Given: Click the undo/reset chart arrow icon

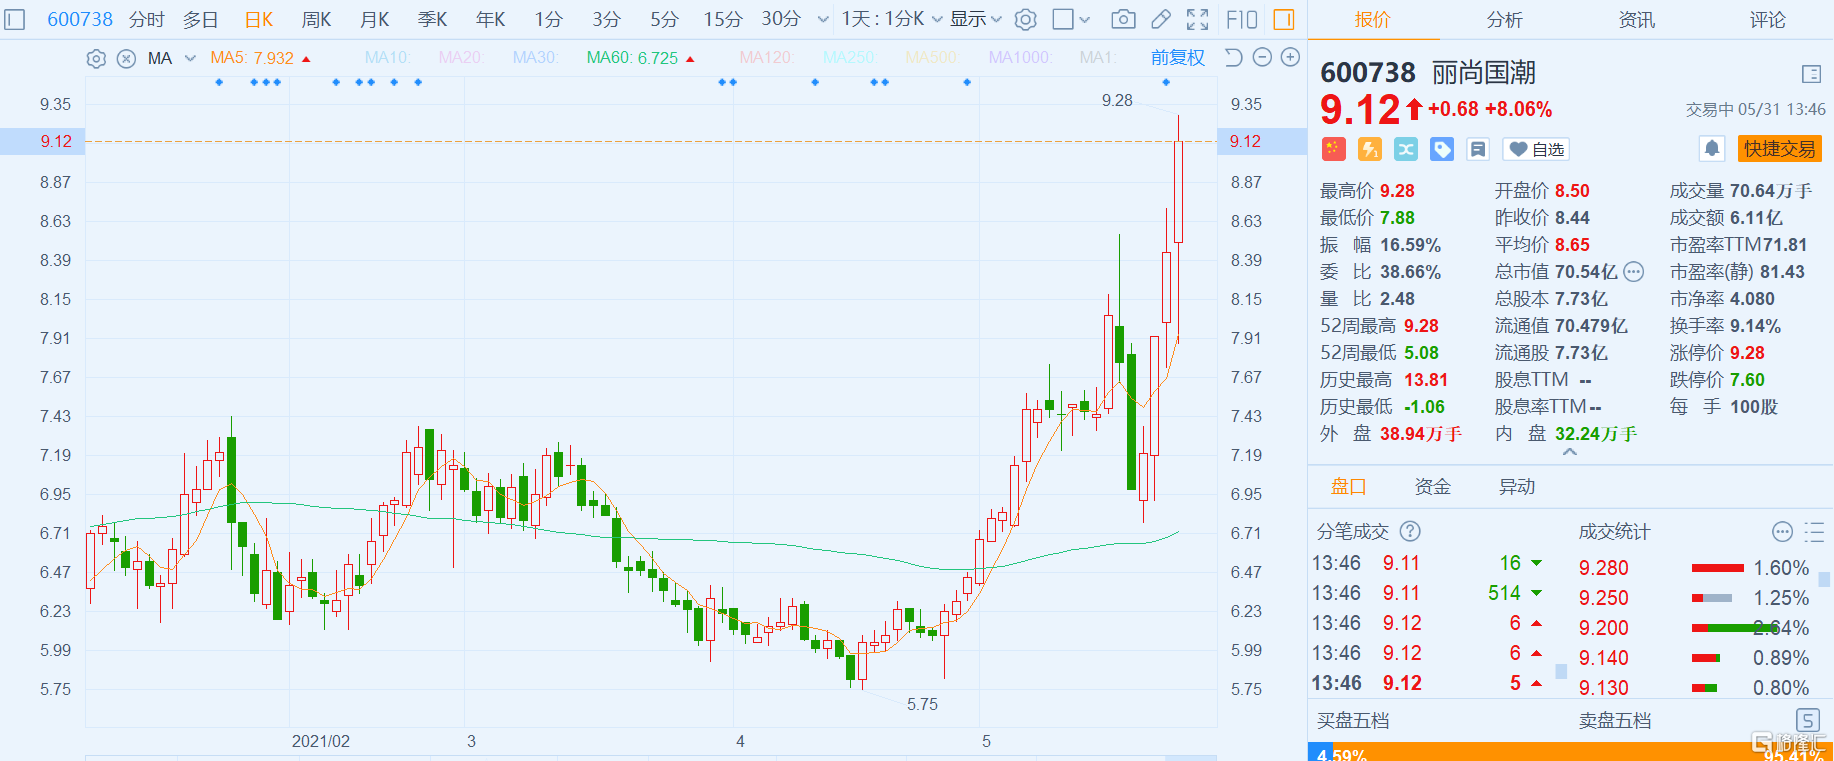Looking at the screenshot, I should [1234, 57].
